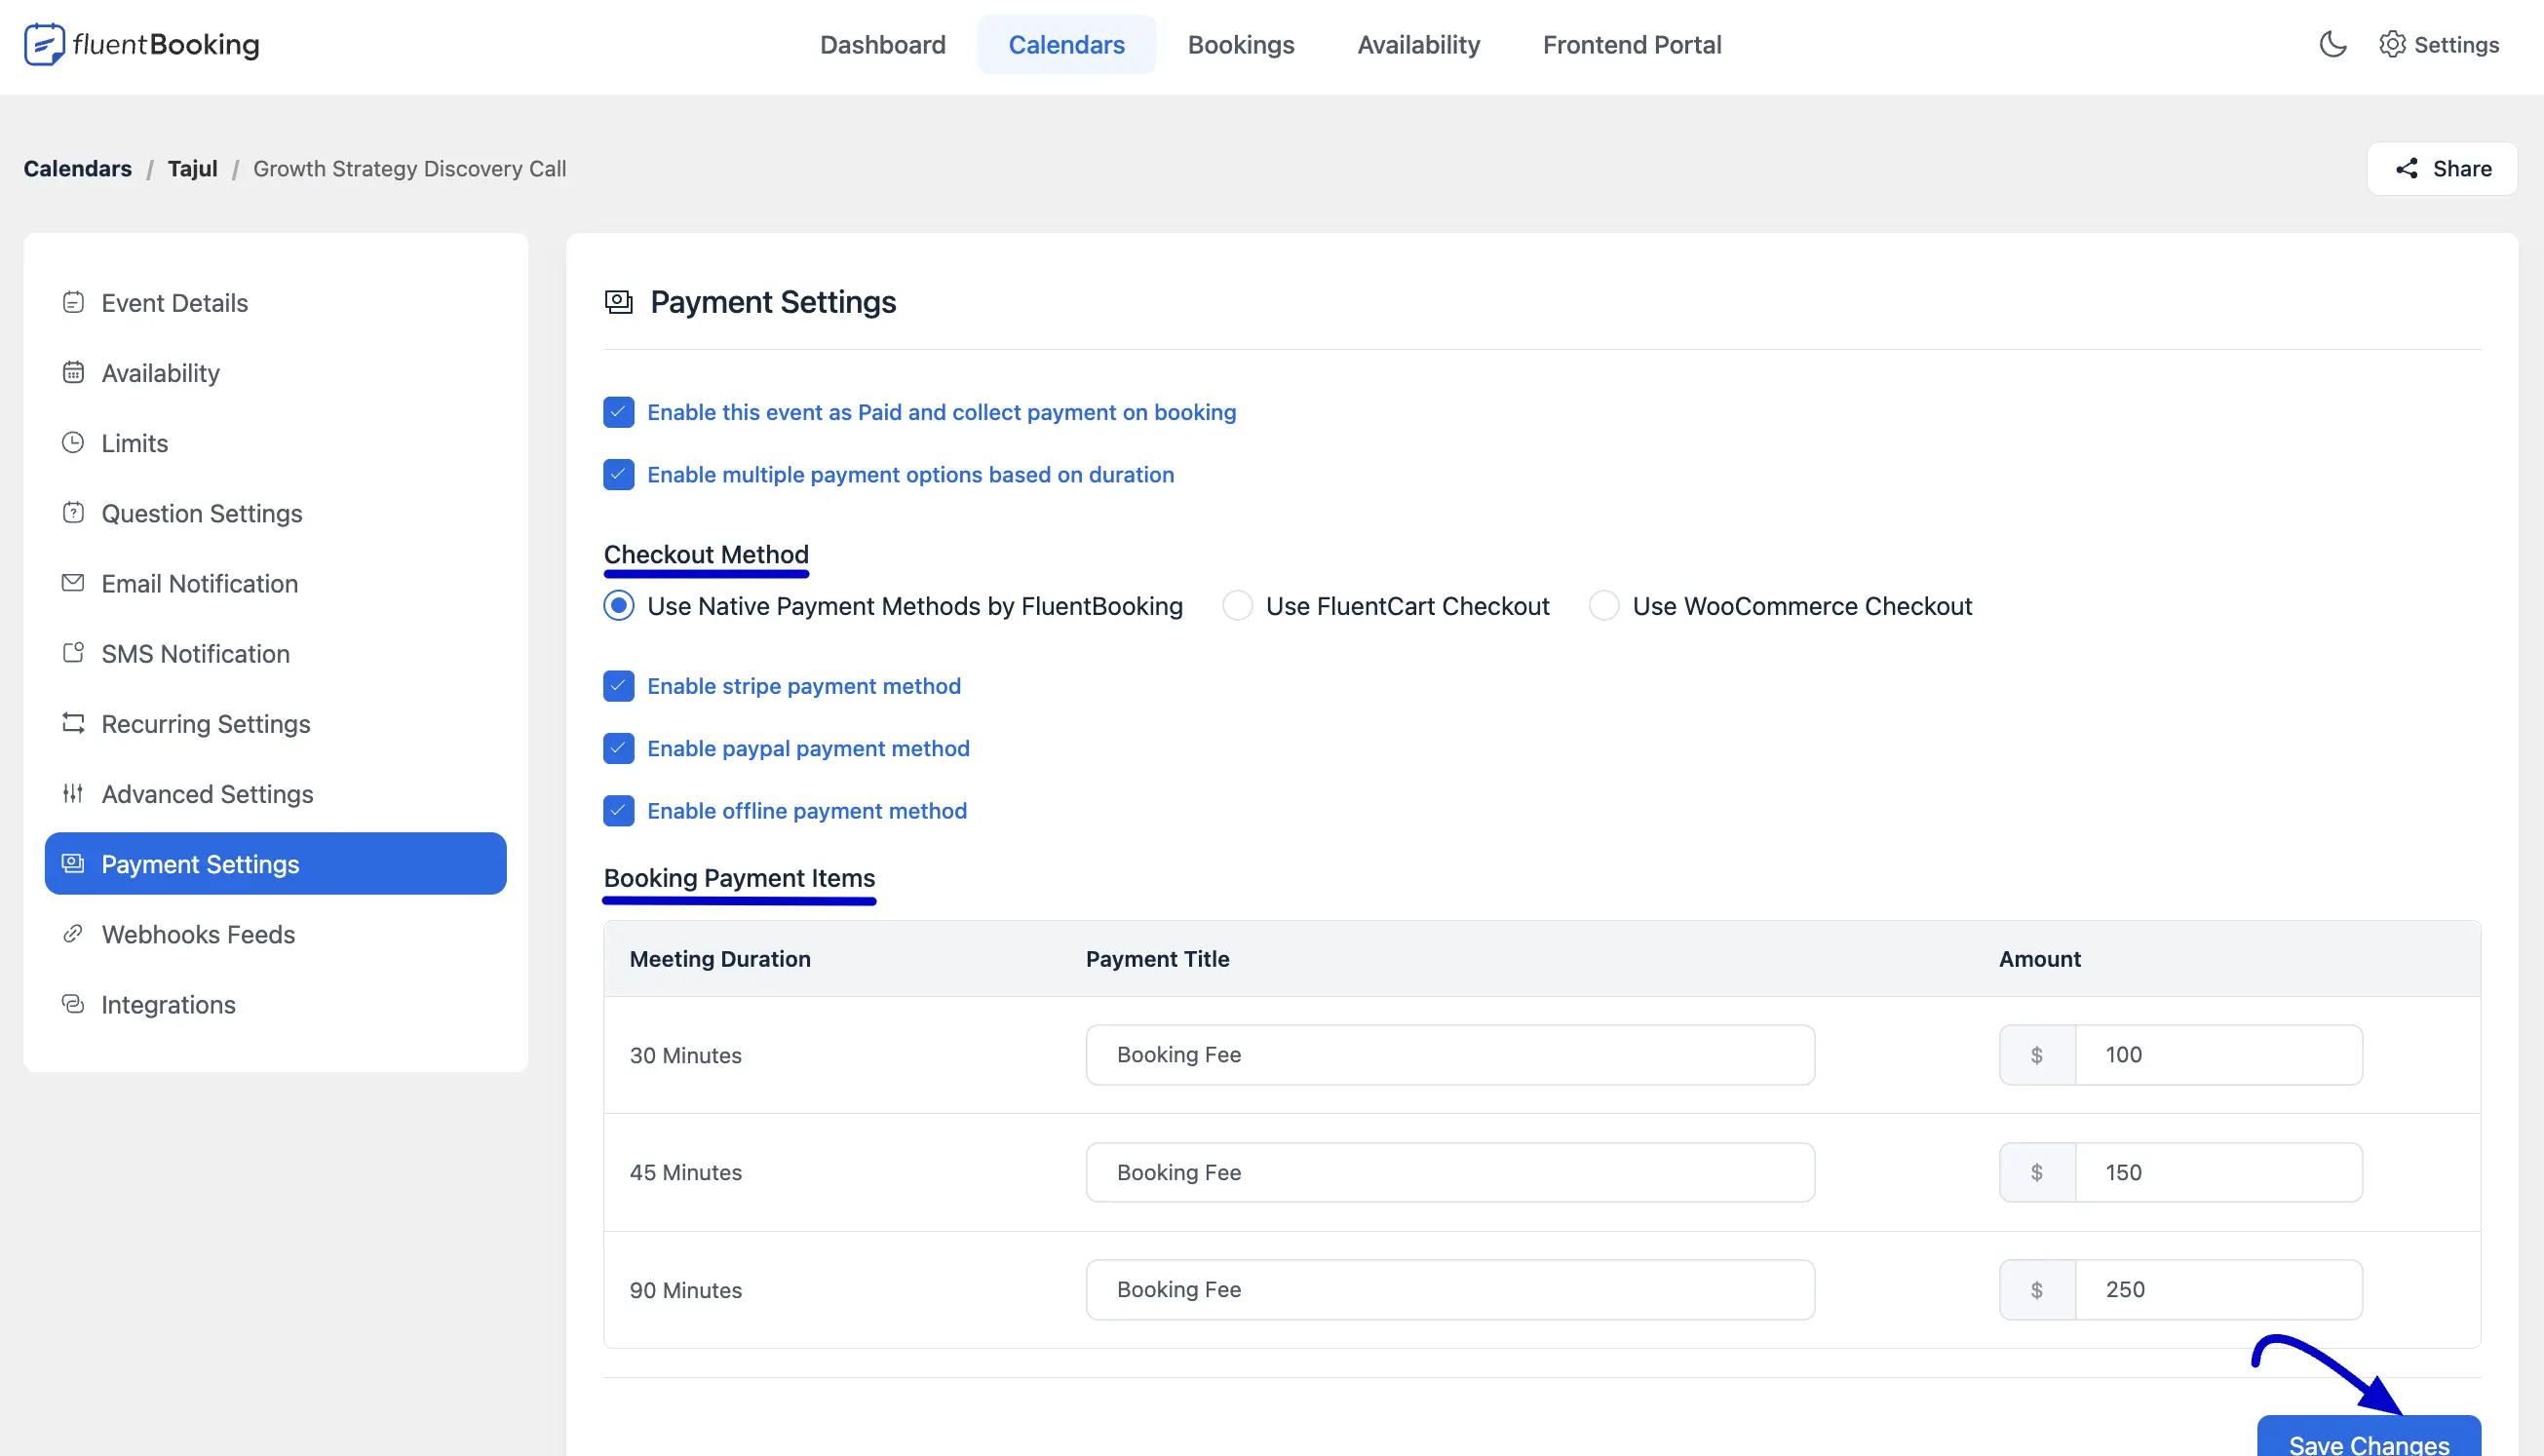This screenshot has height=1456, width=2544.
Task: Click the Event Details sidebar icon
Action: 73,302
